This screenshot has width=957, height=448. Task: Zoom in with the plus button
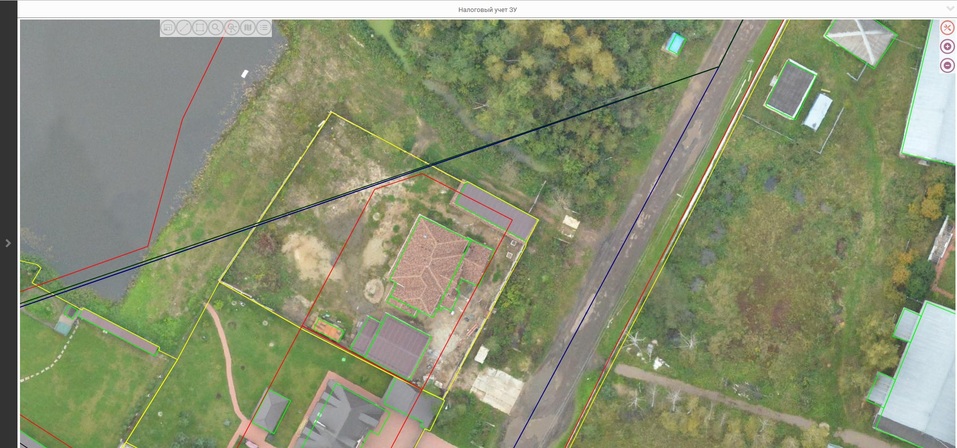tap(947, 47)
